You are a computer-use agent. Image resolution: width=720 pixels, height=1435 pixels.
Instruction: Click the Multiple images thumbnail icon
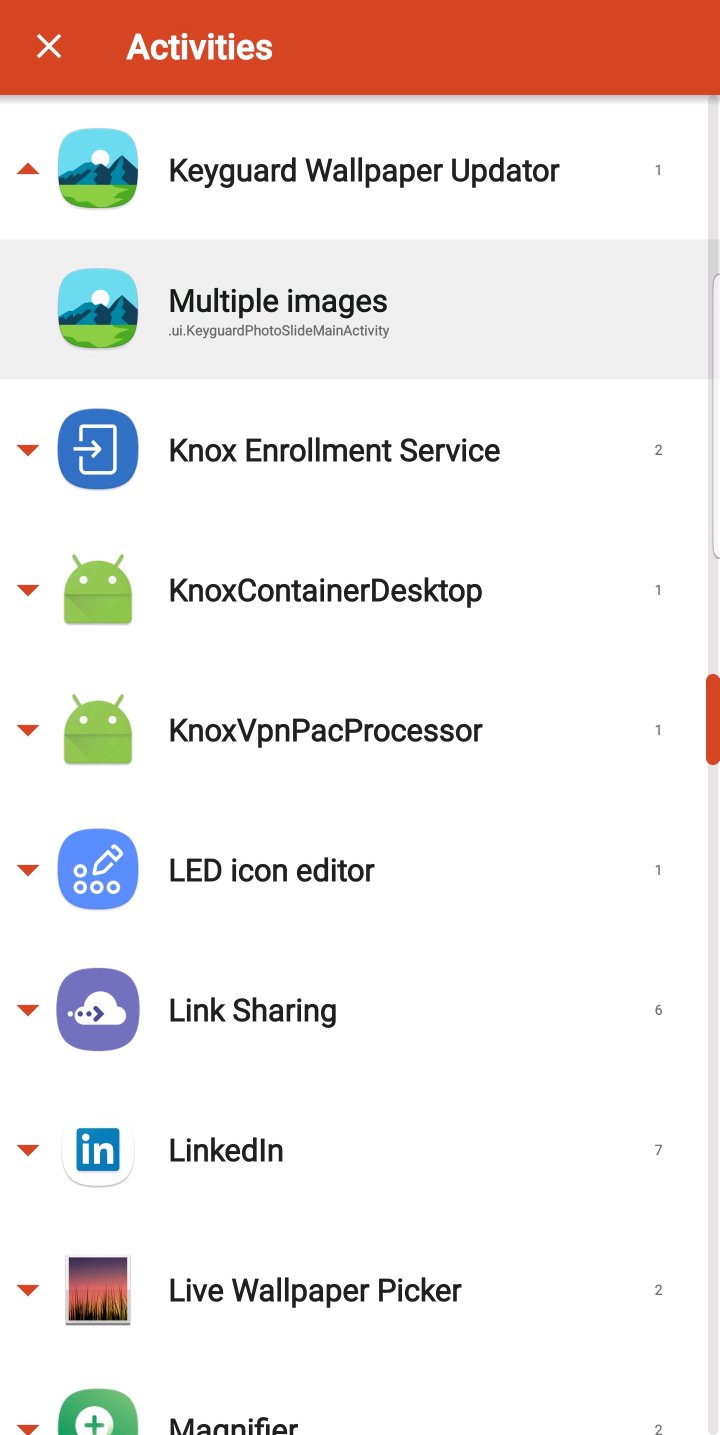[97, 309]
